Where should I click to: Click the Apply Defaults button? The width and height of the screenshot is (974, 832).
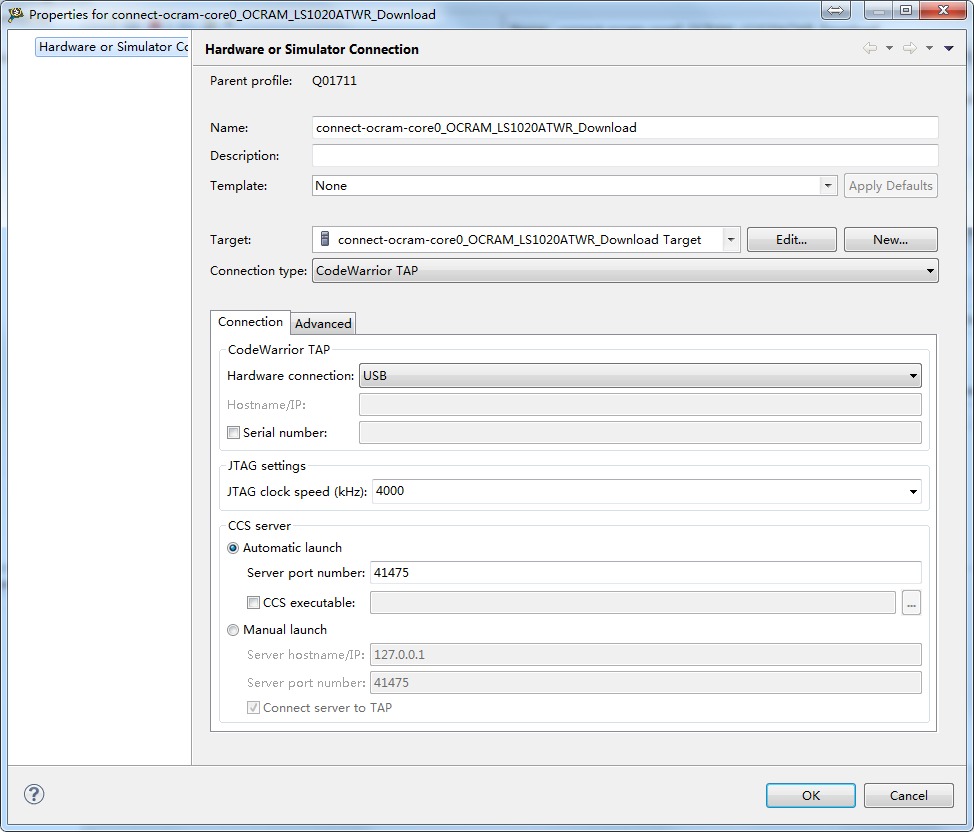[x=890, y=185]
